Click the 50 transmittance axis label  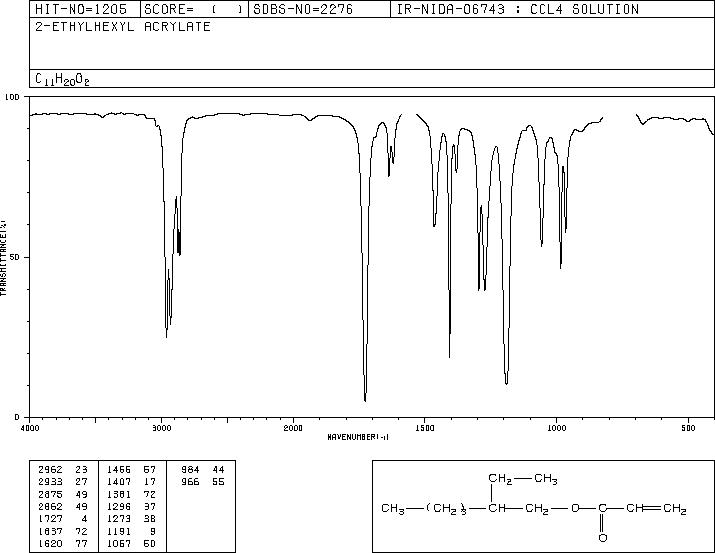pyautogui.click(x=15, y=257)
